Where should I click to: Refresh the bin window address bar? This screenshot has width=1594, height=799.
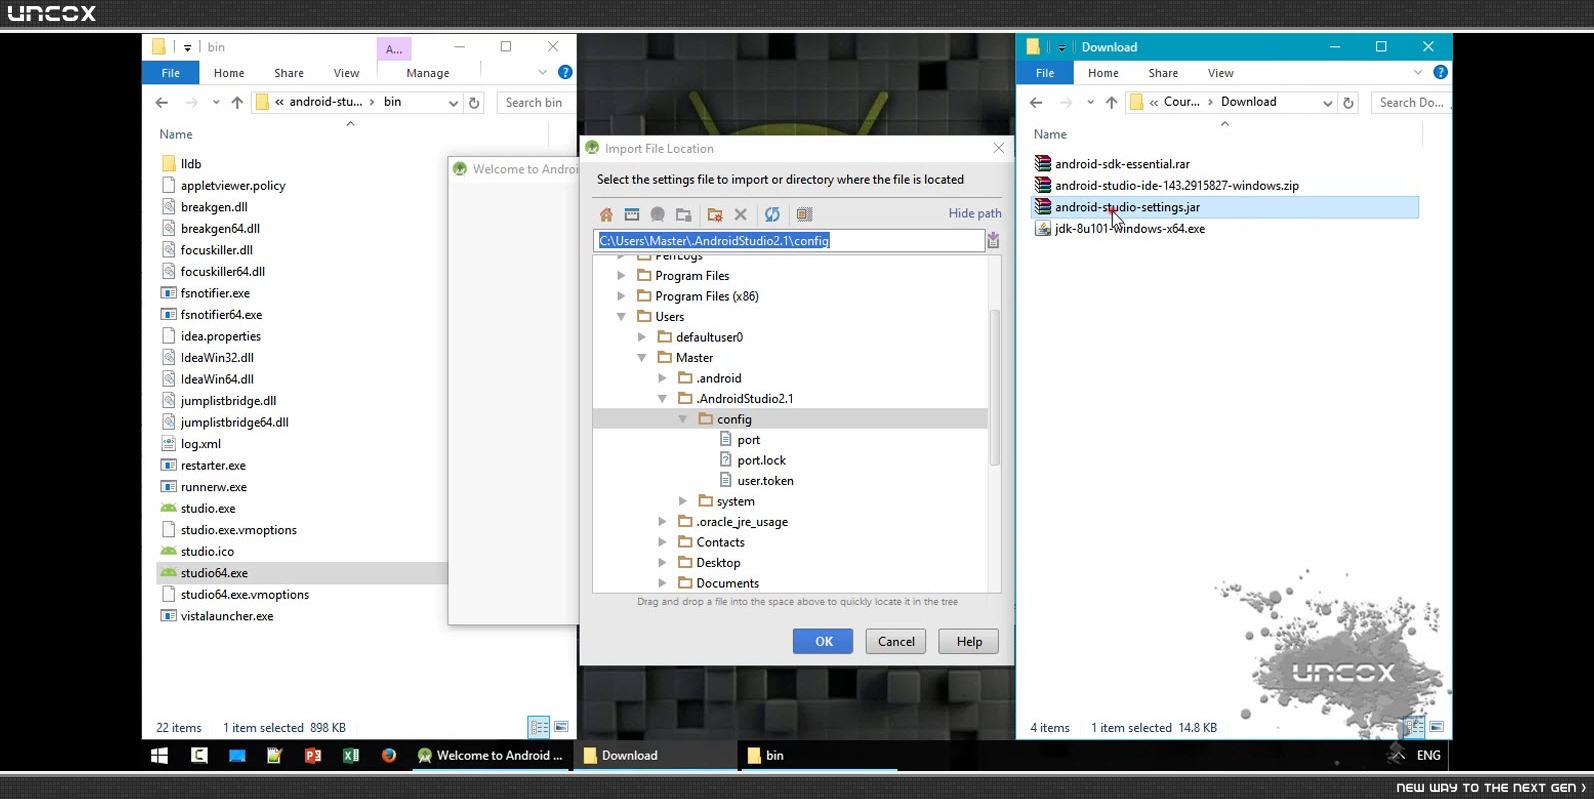coord(474,102)
